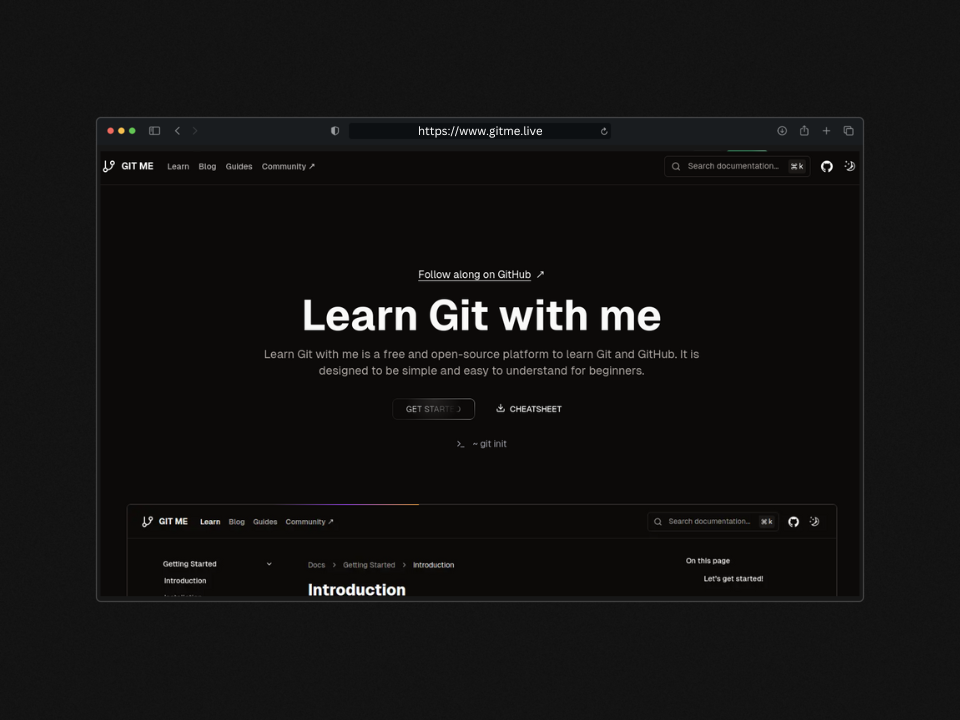Screen dimensions: 960x720
Task: Click the browser forward arrow
Action: click(195, 131)
